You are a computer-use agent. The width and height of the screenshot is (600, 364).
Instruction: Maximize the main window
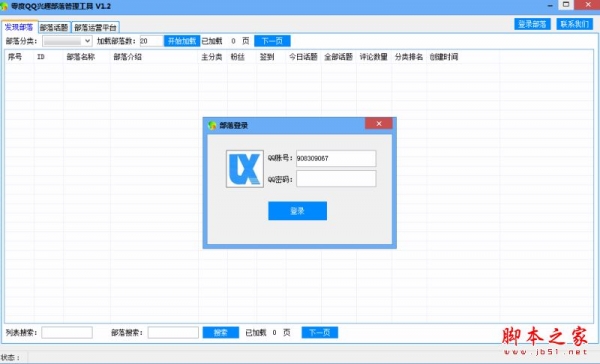[566, 5]
